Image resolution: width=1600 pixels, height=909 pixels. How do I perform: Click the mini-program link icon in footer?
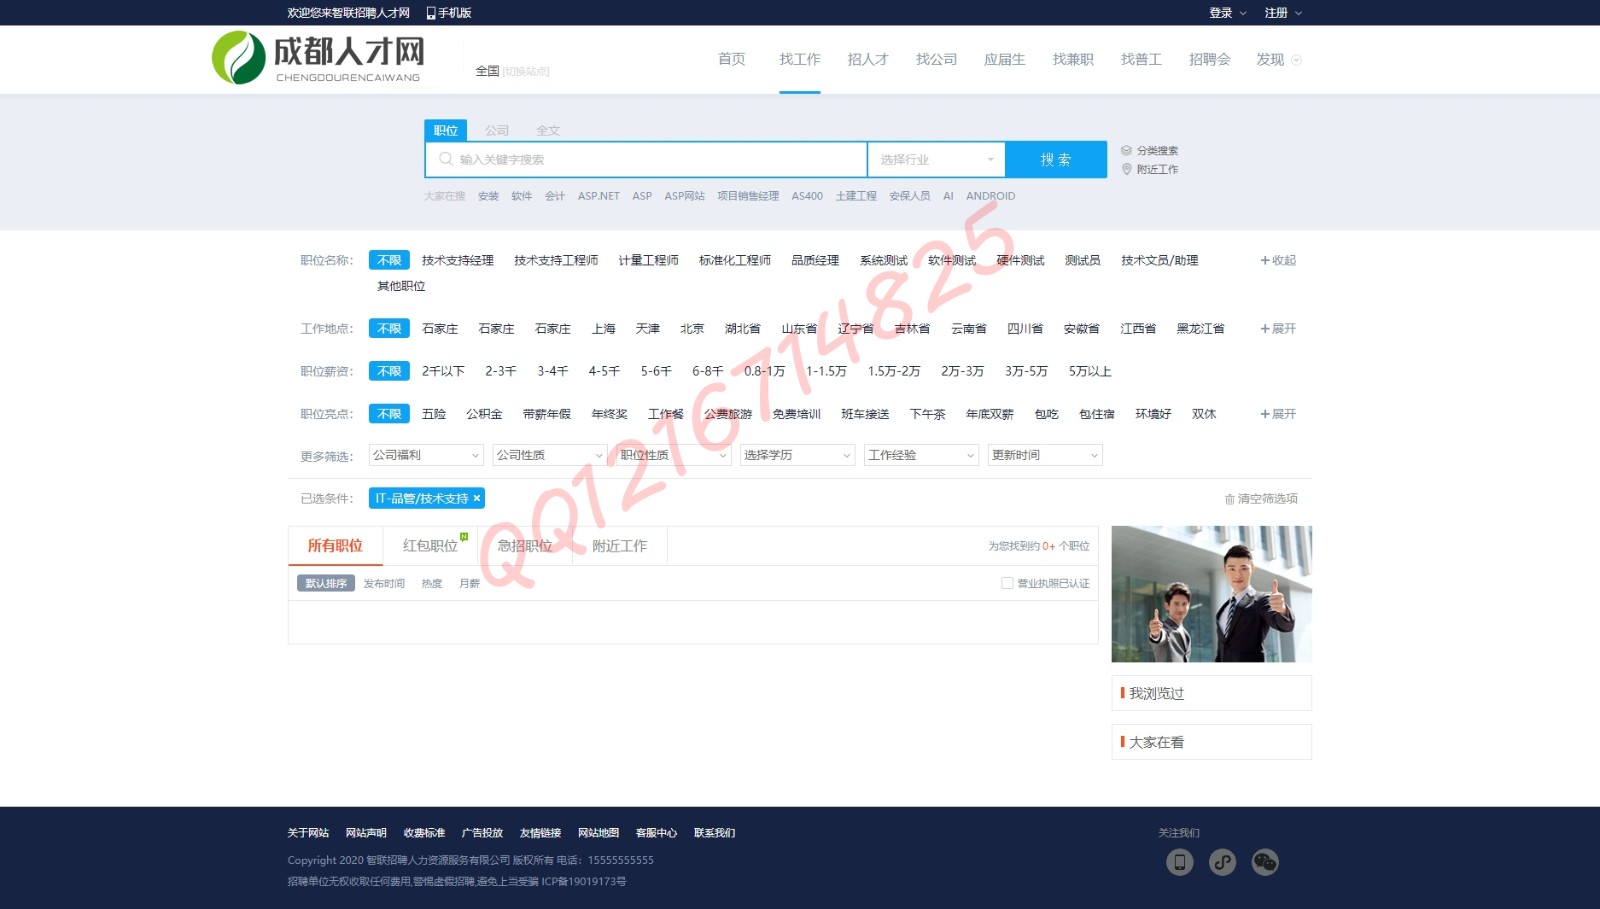coord(1222,862)
